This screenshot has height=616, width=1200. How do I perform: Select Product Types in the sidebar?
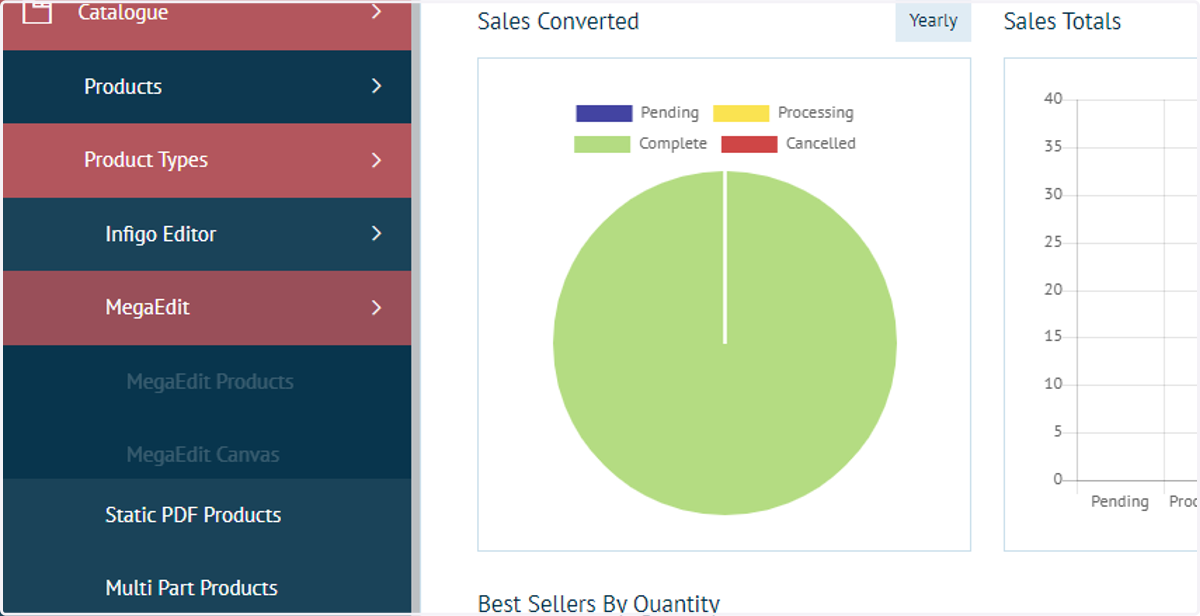coord(207,160)
